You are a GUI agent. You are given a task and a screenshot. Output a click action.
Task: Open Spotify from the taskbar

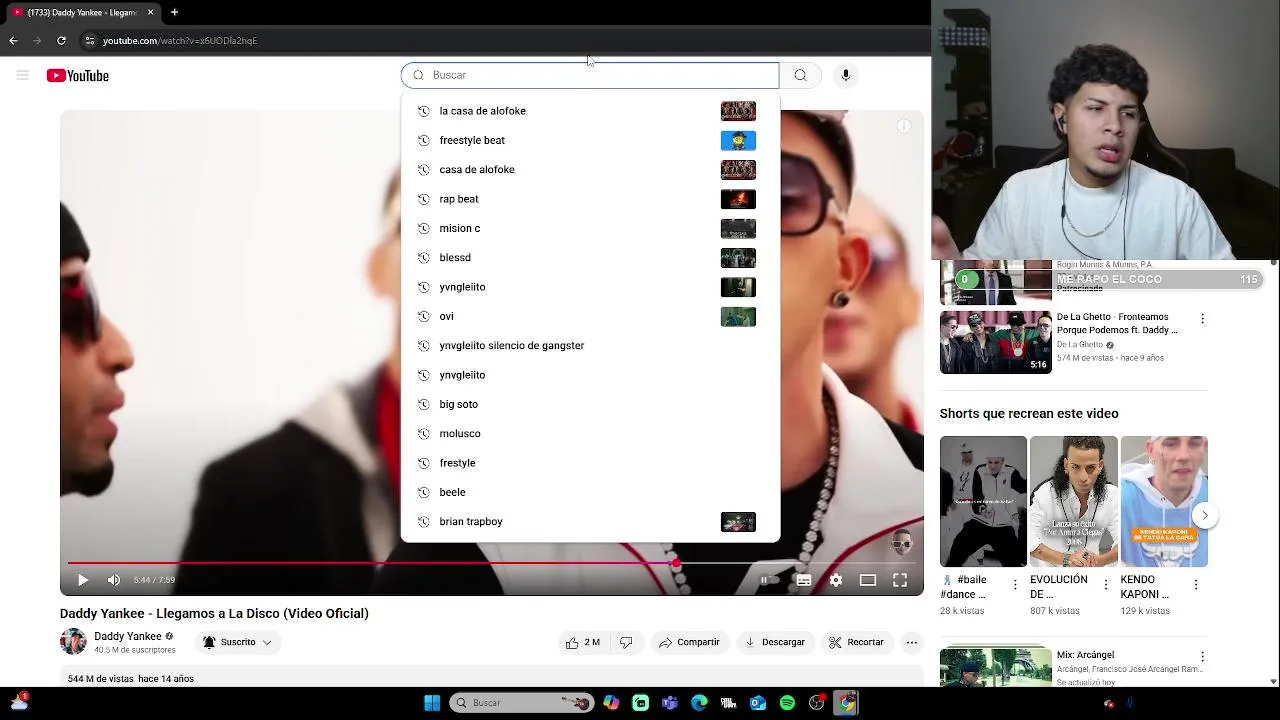point(787,703)
